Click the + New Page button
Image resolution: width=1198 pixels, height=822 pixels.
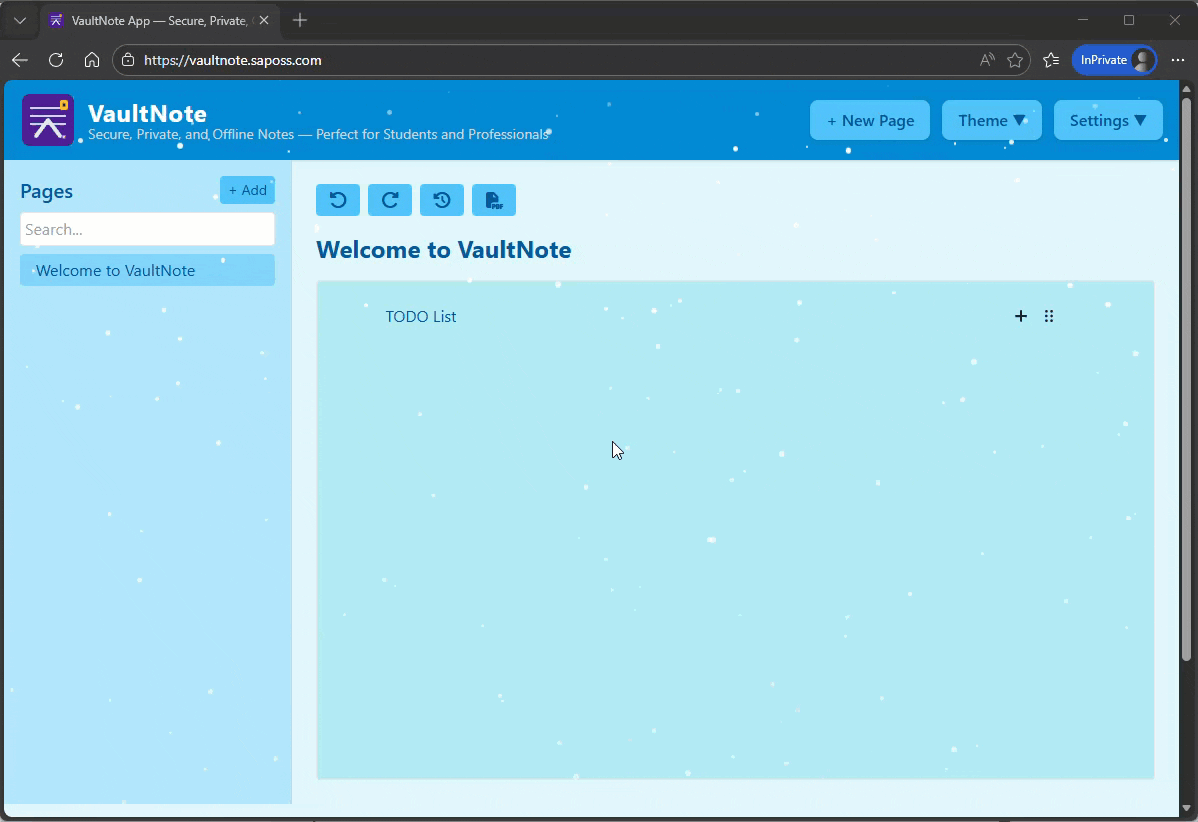tap(870, 120)
